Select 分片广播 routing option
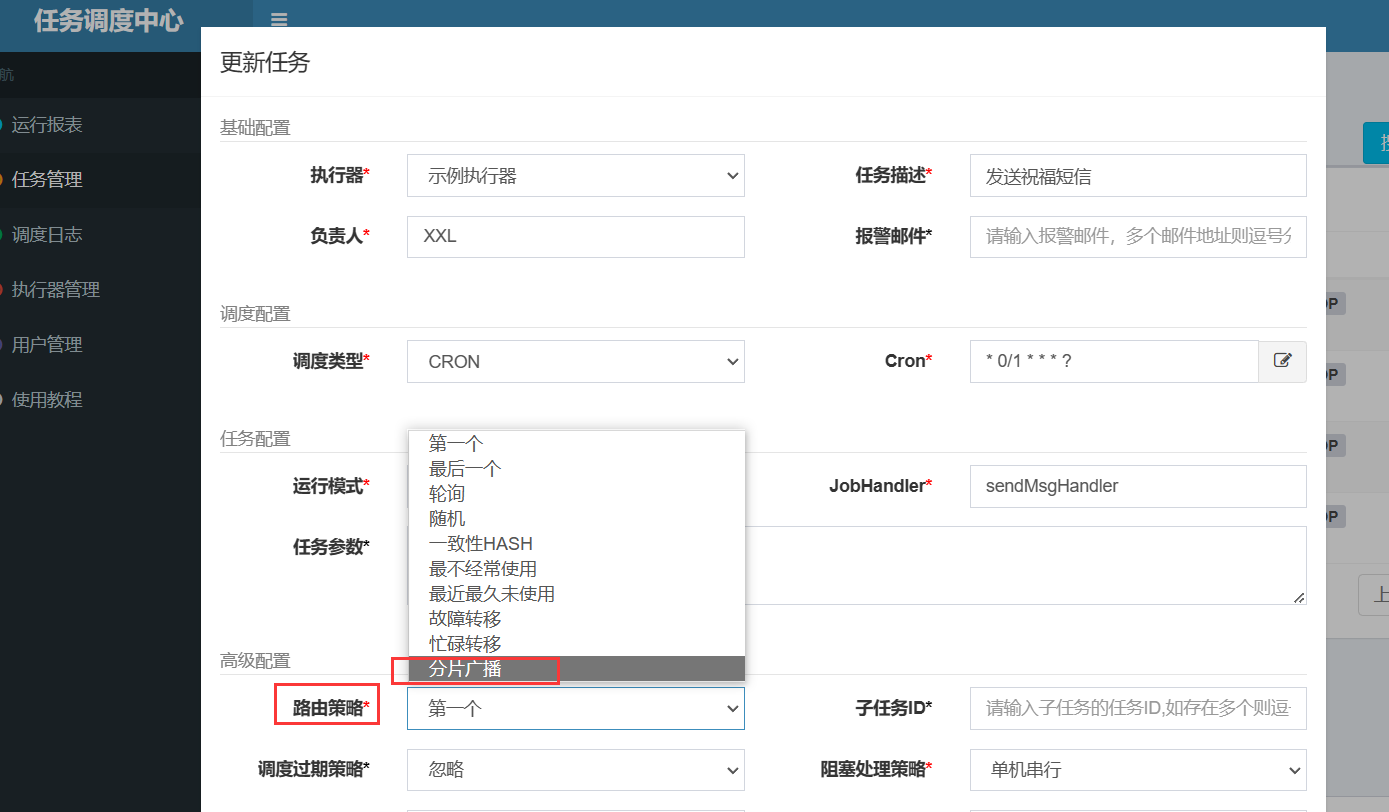1389x812 pixels. coord(576,669)
